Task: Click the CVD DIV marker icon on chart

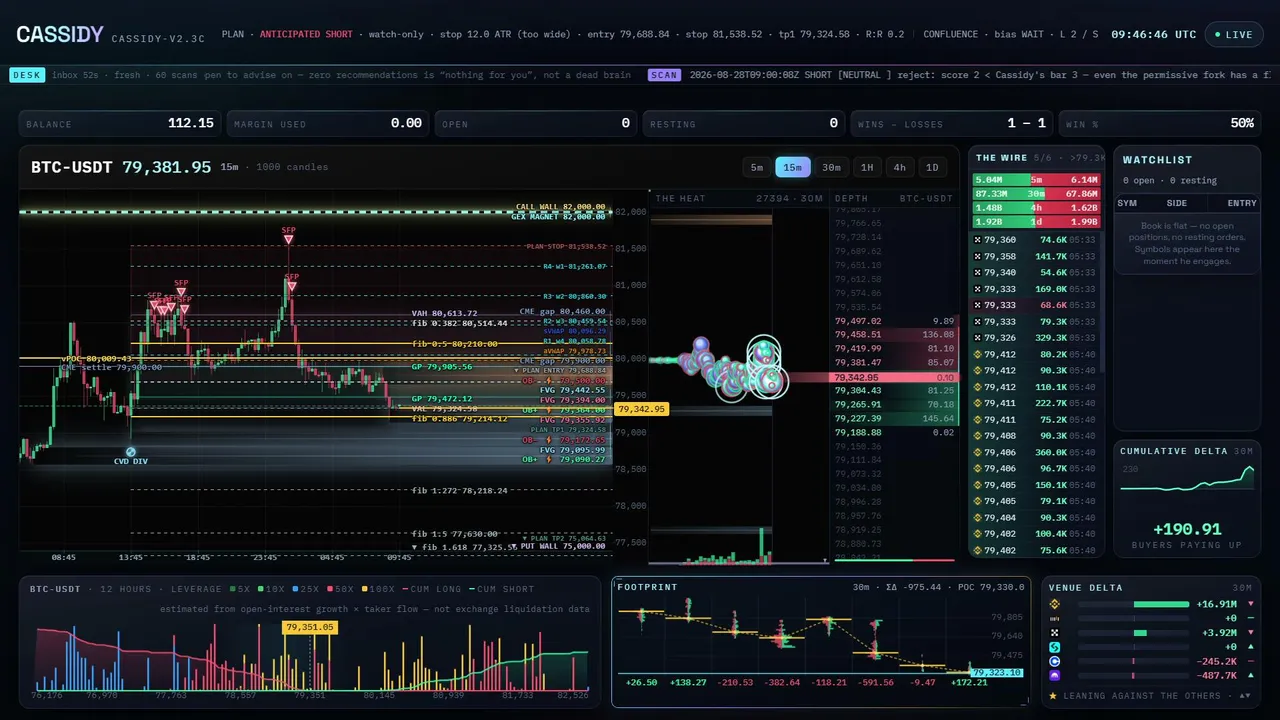Action: tap(131, 452)
